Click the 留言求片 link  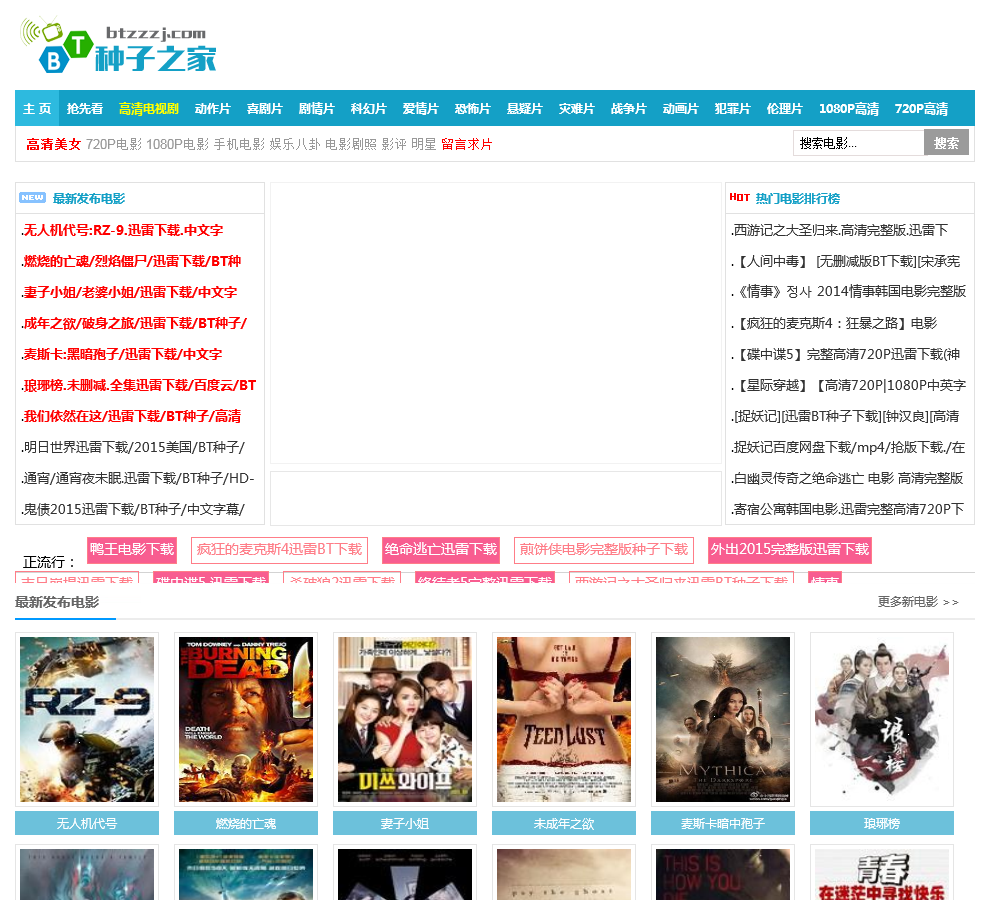click(467, 145)
